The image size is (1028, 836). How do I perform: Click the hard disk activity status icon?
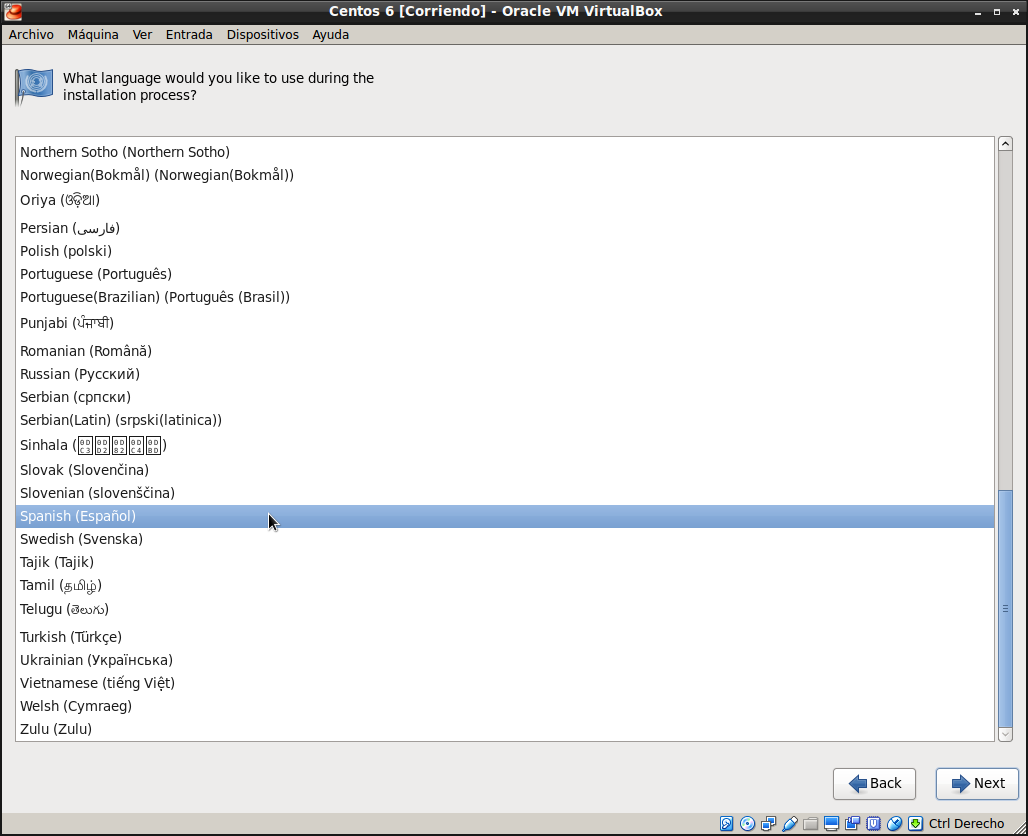point(726,824)
